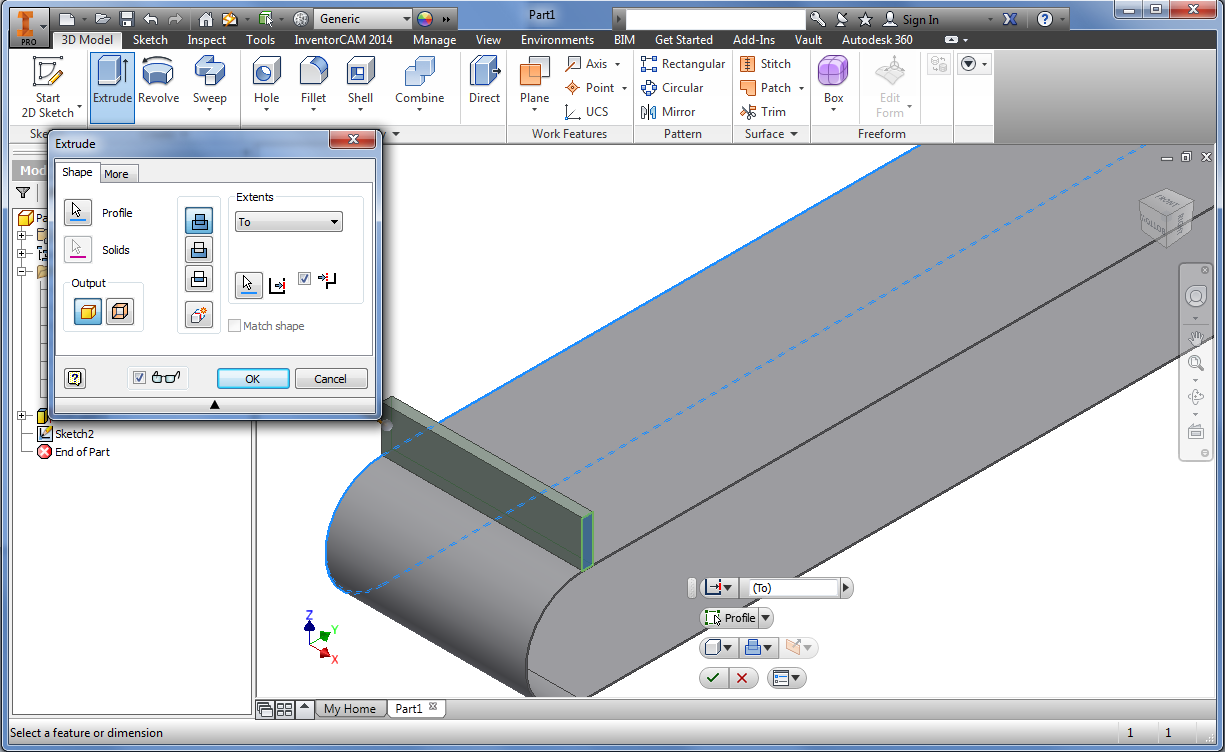Select the Circular pattern tool
This screenshot has width=1225, height=752.
click(x=672, y=88)
